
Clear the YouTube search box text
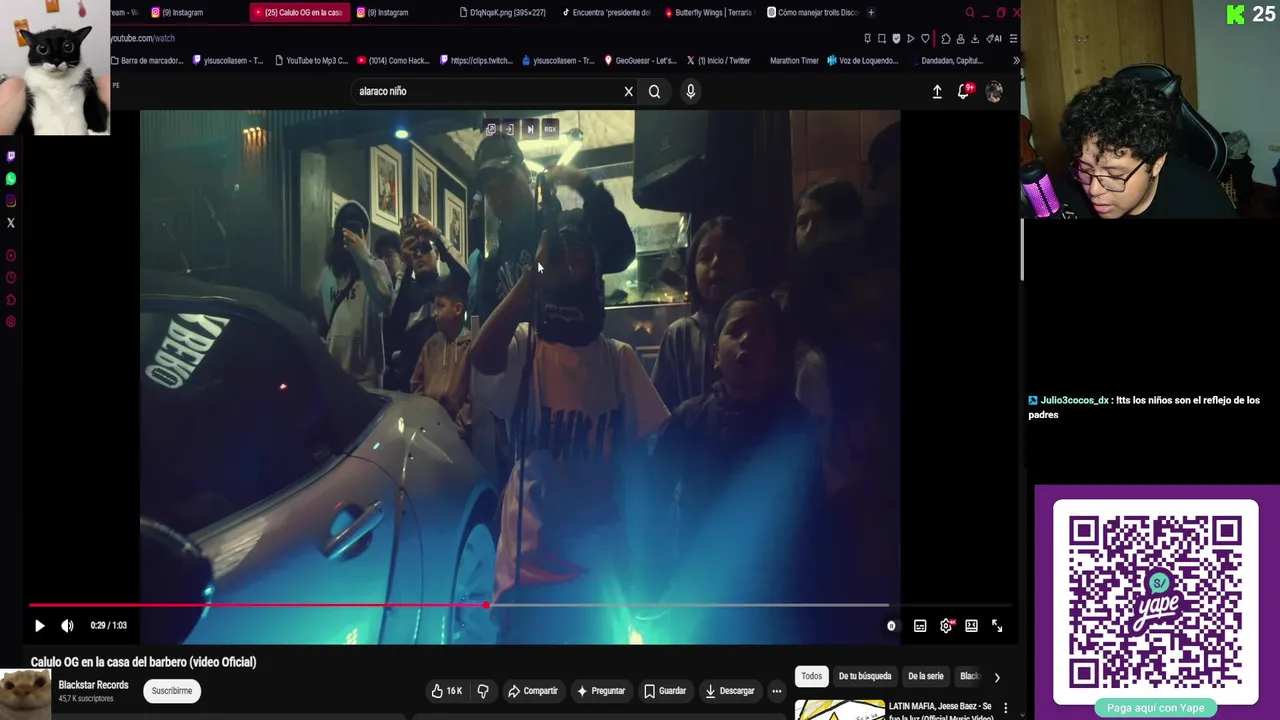coord(628,91)
